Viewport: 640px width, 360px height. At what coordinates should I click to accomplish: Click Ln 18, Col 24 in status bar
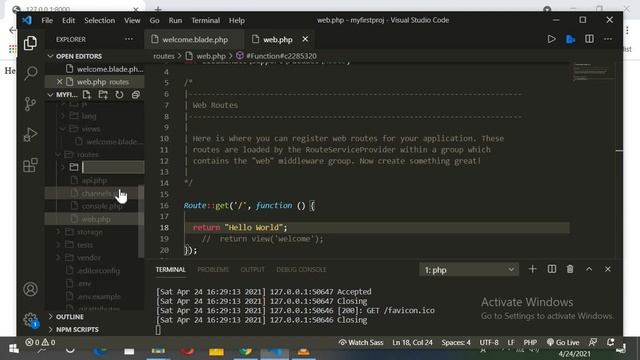pos(412,342)
